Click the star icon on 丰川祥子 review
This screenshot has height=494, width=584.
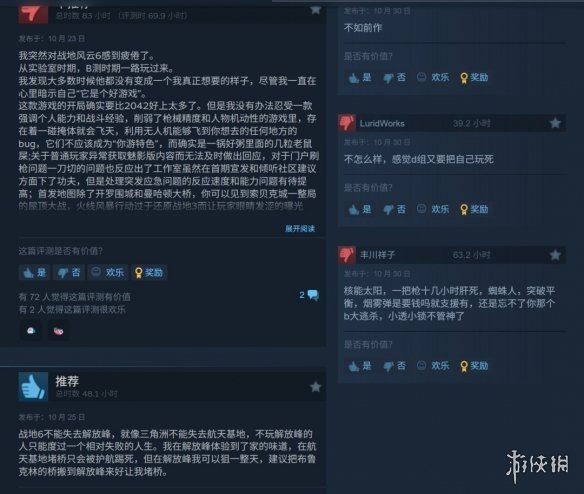[555, 255]
